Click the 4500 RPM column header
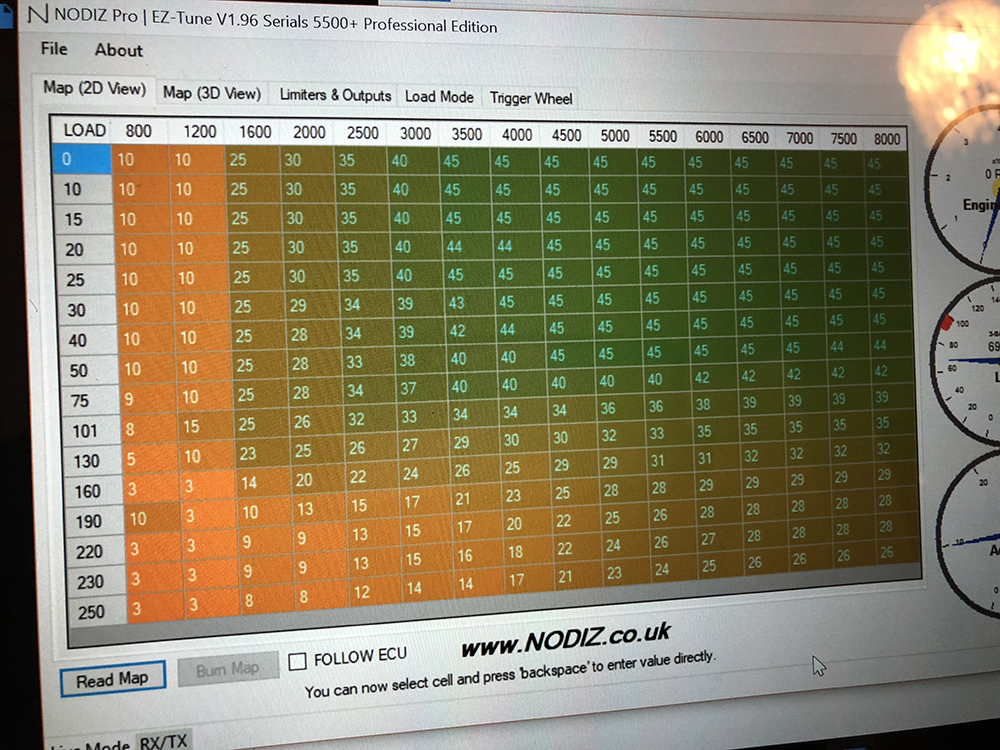This screenshot has width=1000, height=750. pos(566,136)
